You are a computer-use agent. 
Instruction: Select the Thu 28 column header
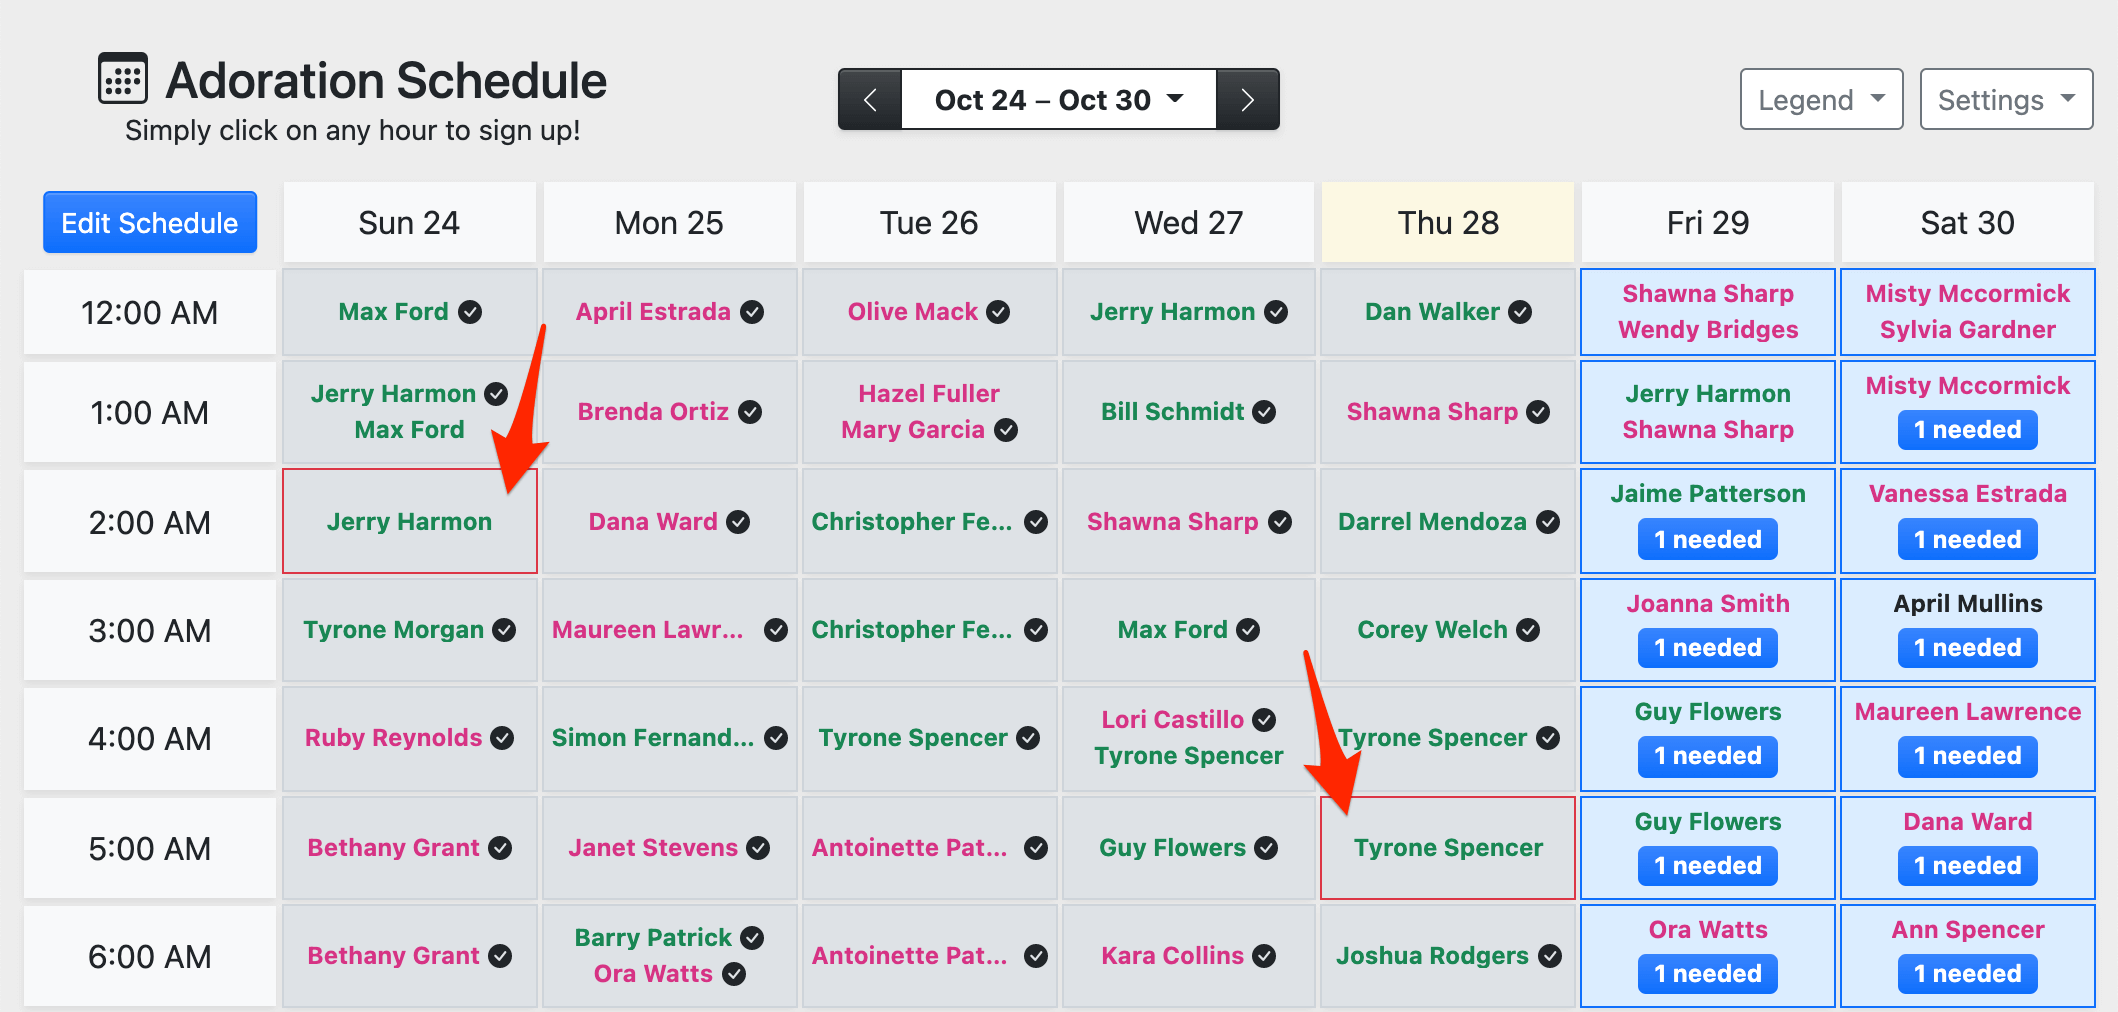(x=1447, y=223)
